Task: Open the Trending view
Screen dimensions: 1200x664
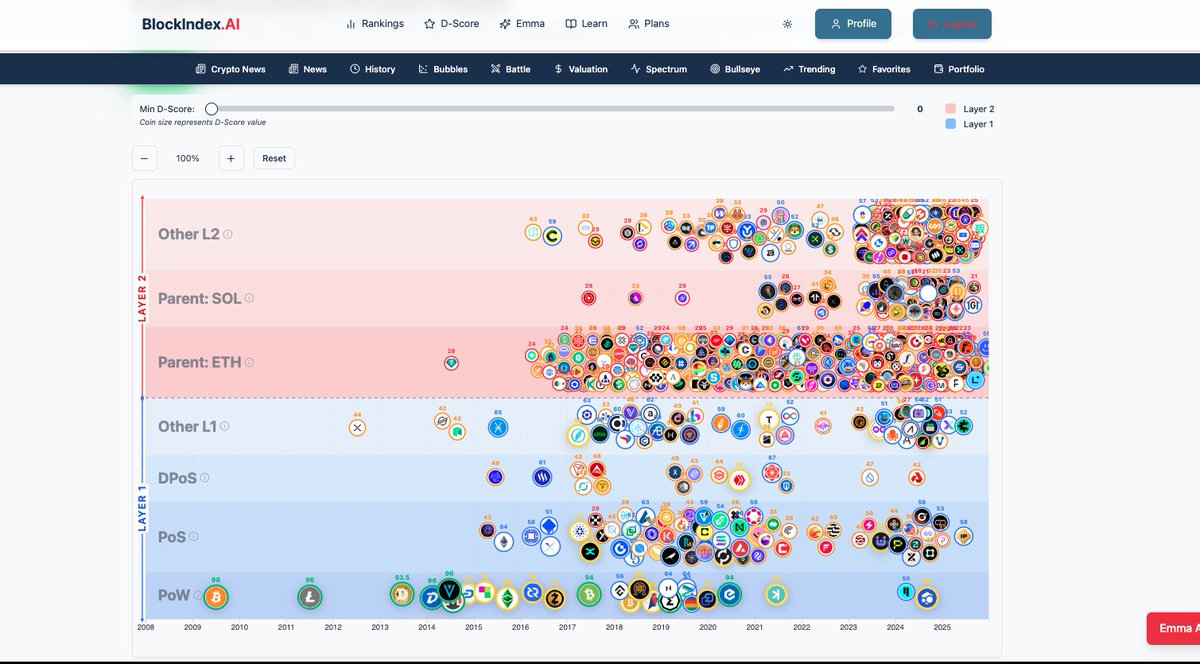Action: click(x=809, y=69)
